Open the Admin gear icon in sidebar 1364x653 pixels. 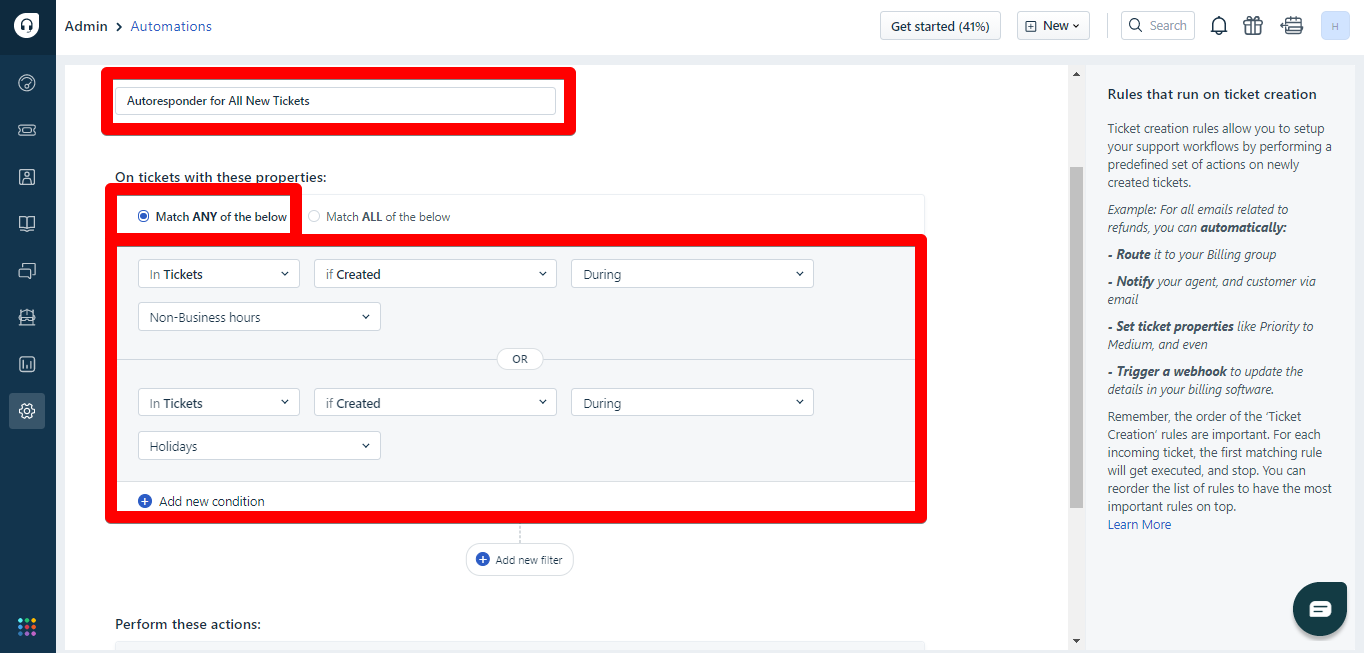pyautogui.click(x=27, y=411)
